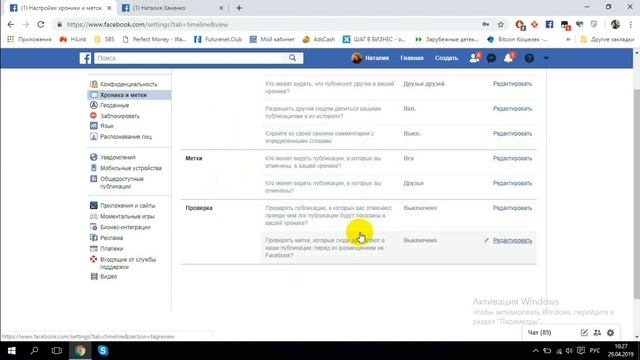
Task: Open Мой кабинет bookmark
Action: click(272, 39)
